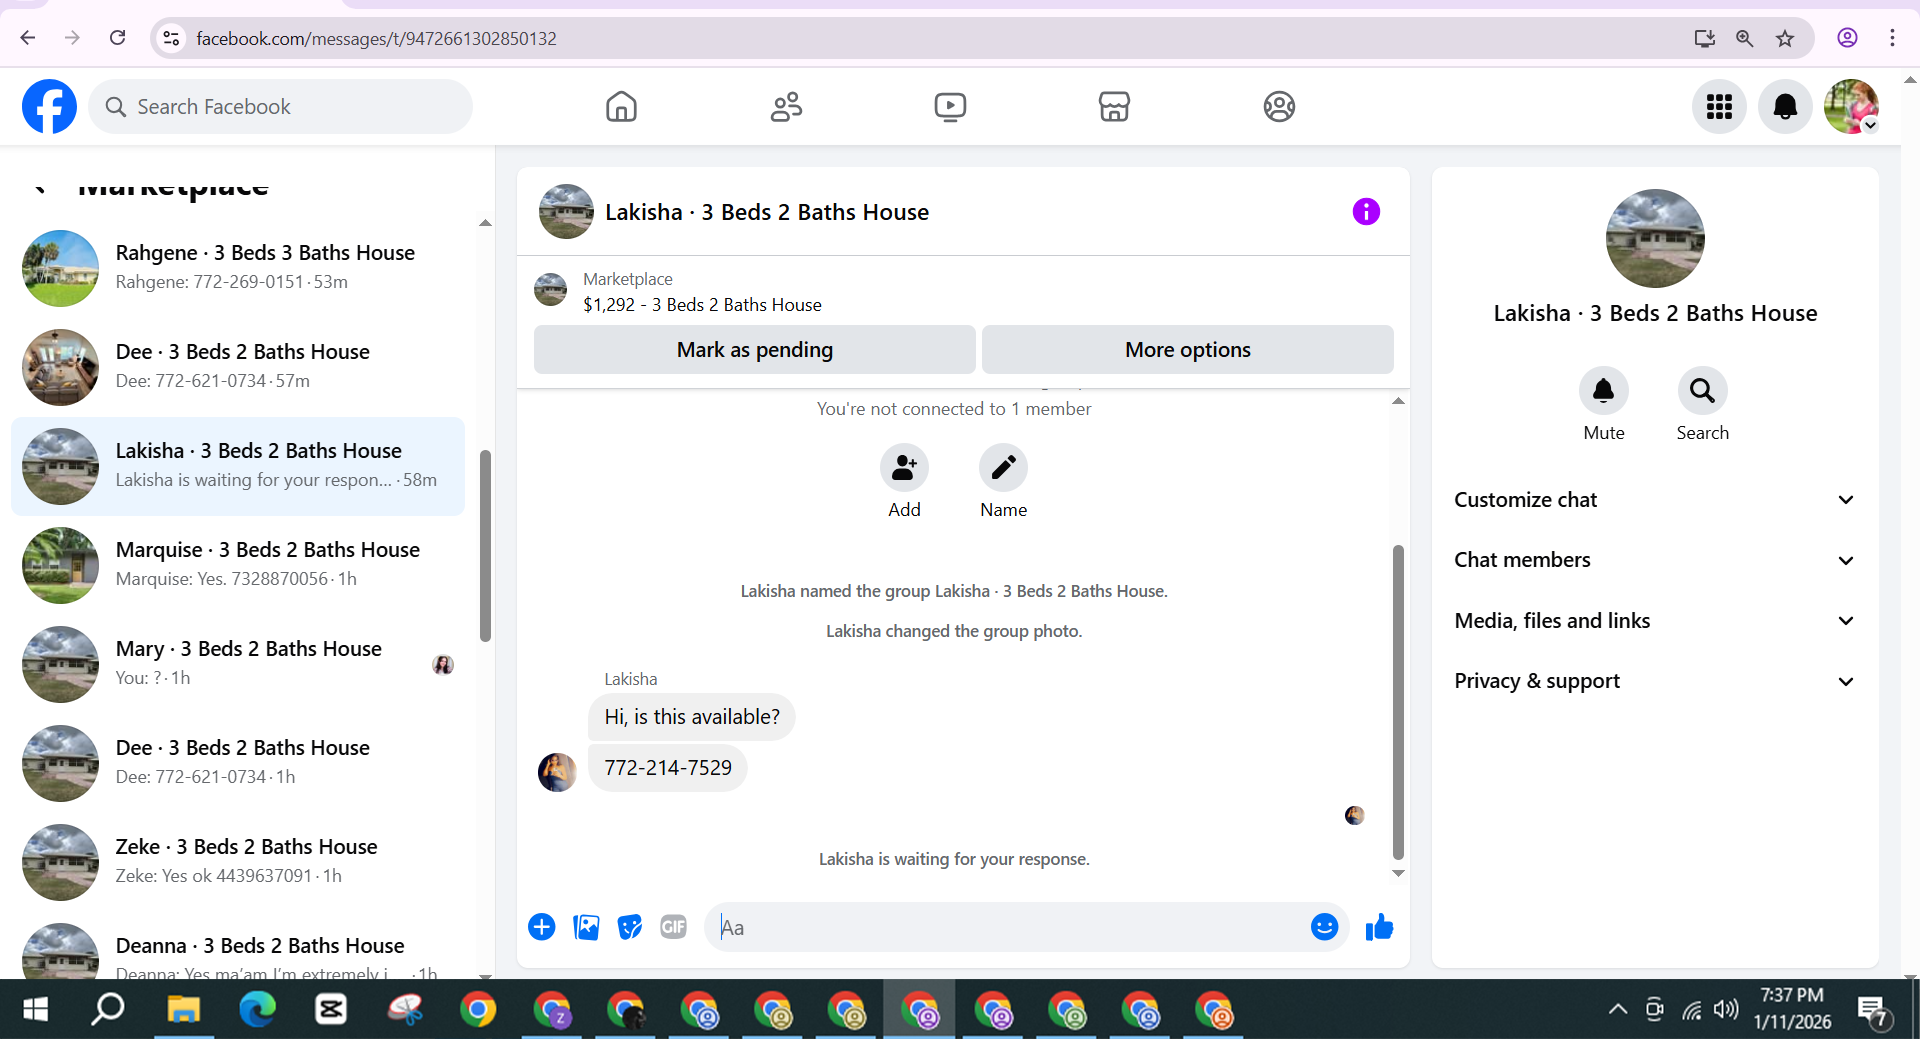Open Mary 3 Beds 2 Baths chat
This screenshot has height=1039, width=1920.
238,664
